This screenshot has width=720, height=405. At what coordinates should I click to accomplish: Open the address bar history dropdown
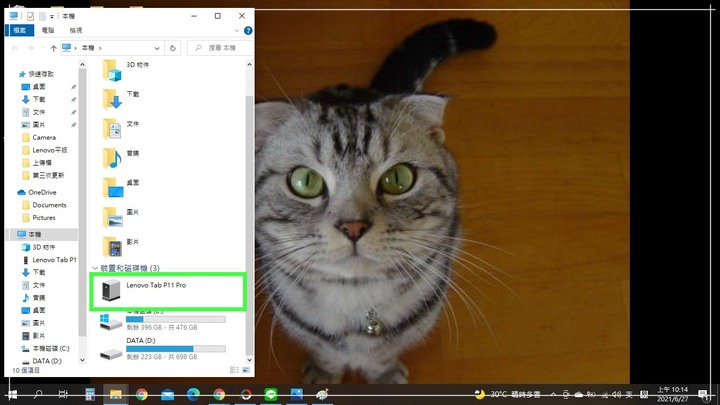click(157, 48)
